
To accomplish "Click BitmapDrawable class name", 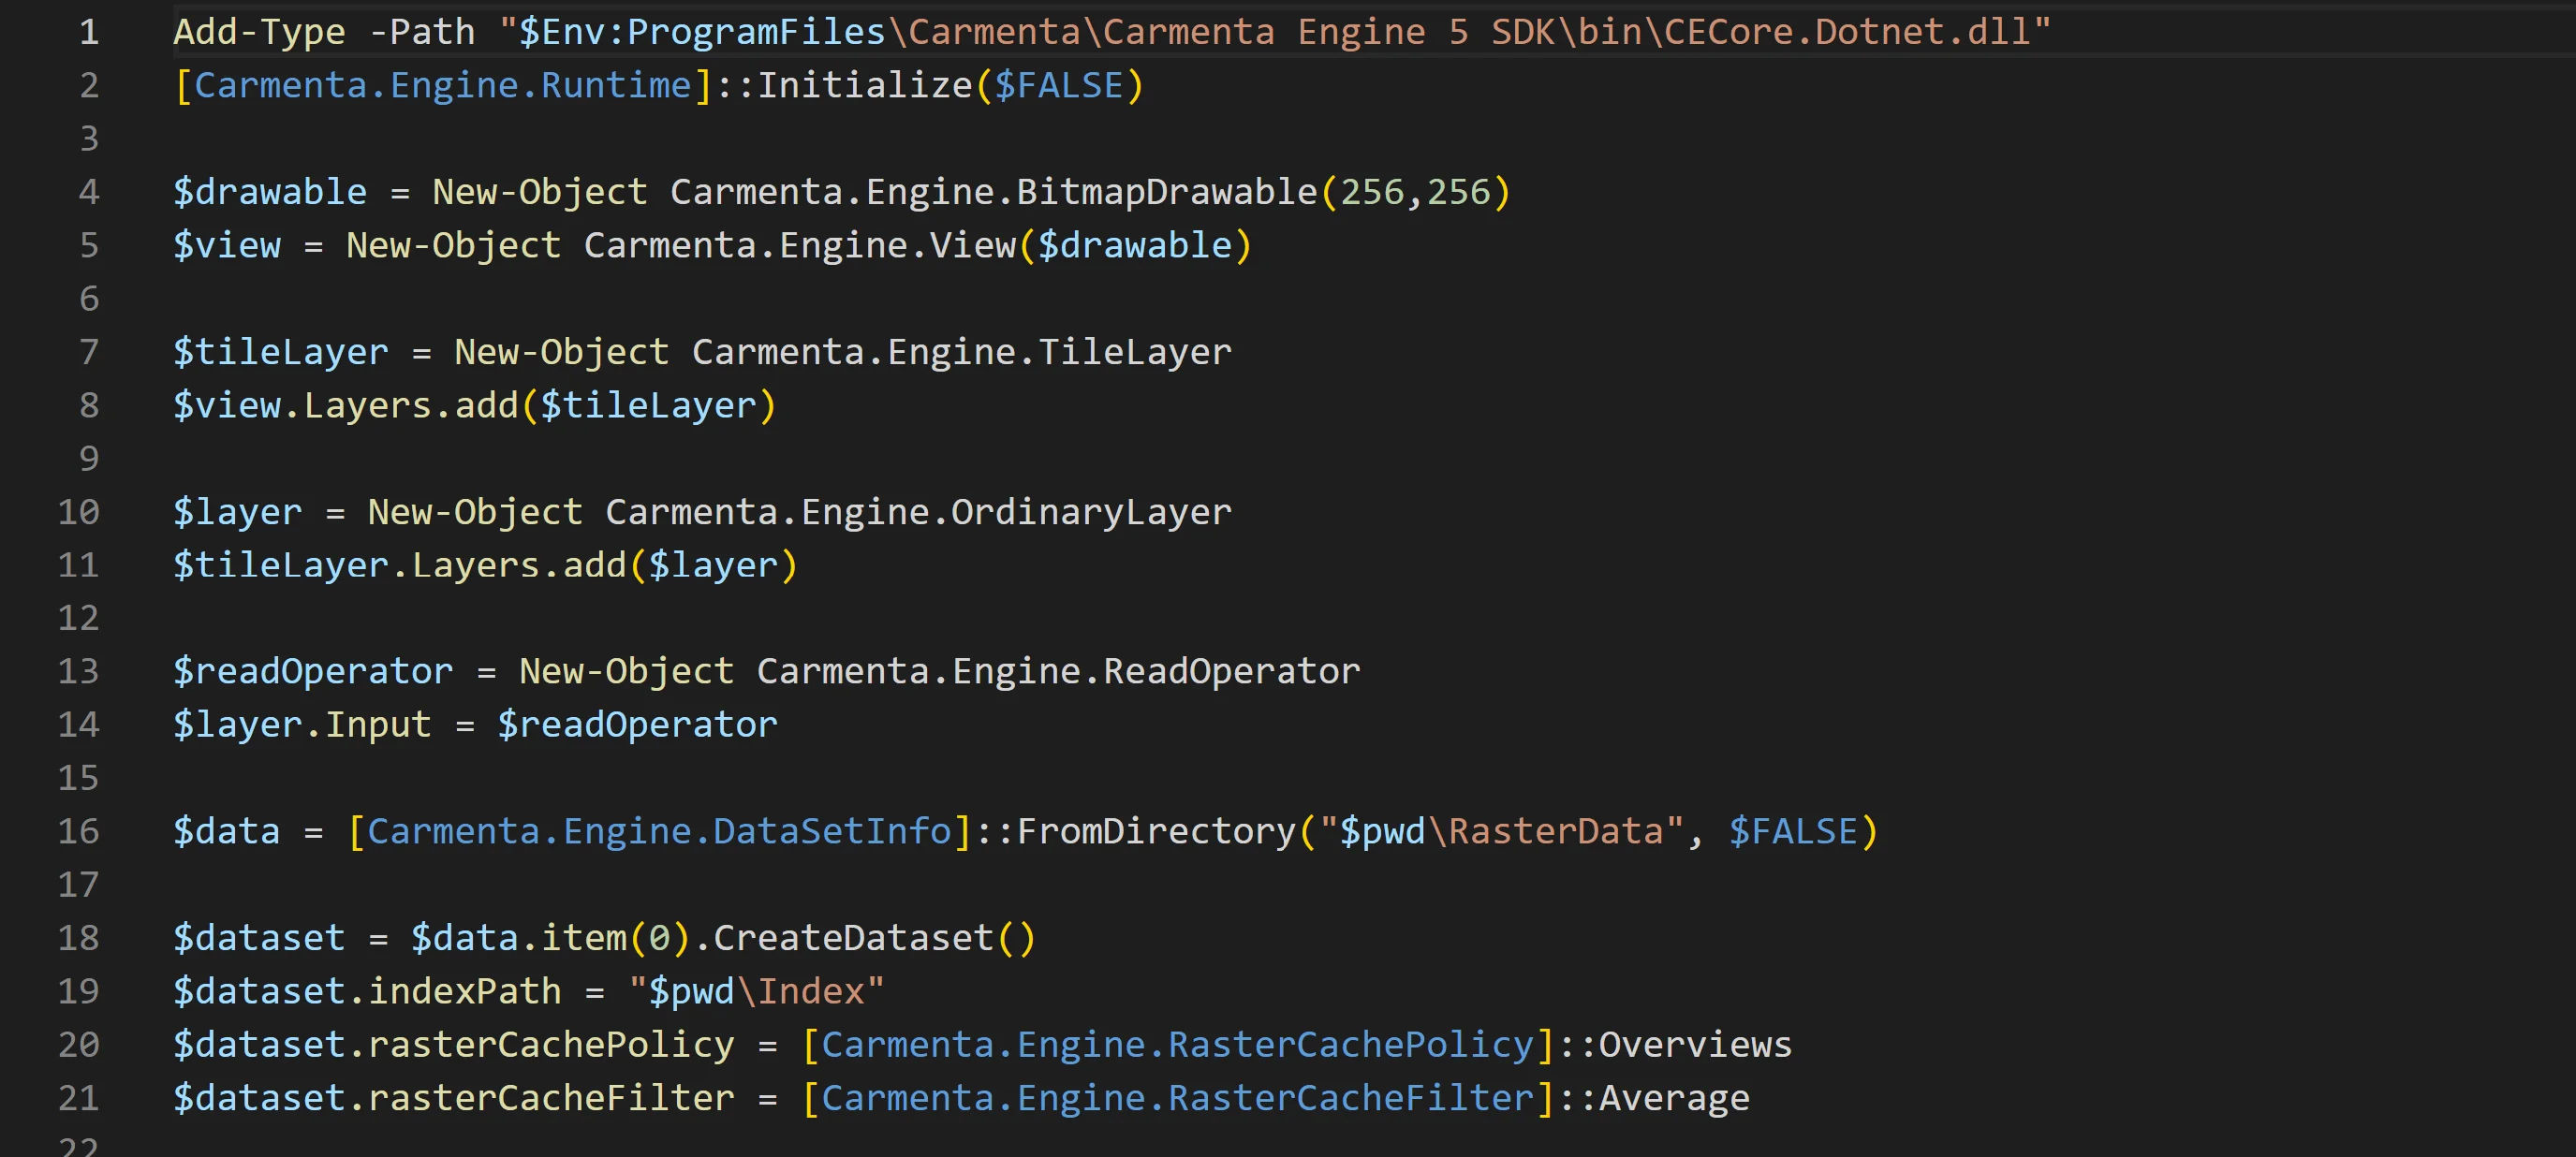I will (1167, 192).
